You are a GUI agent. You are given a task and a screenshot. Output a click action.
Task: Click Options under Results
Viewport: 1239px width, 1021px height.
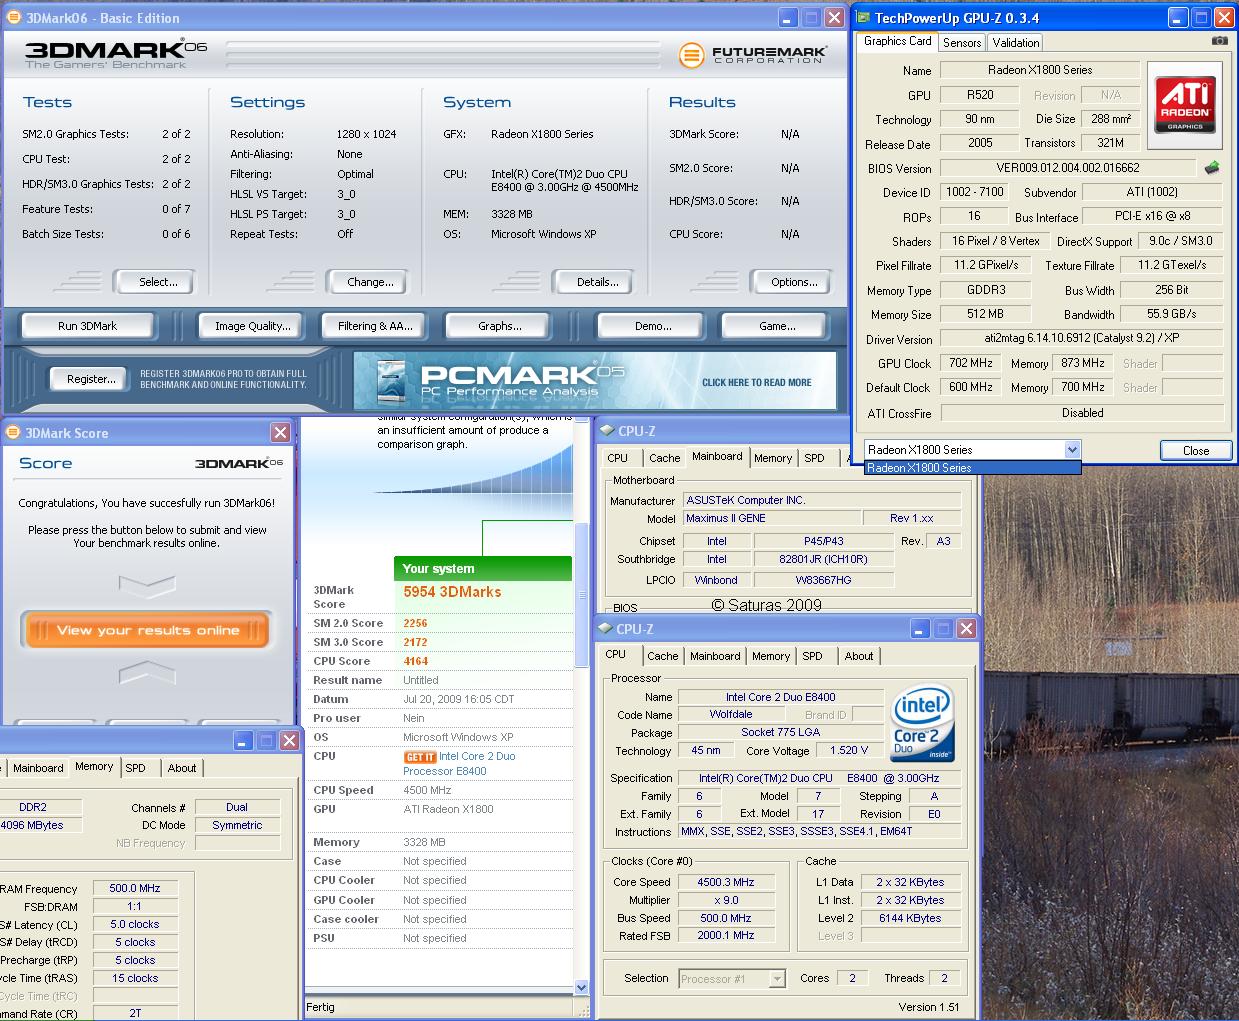coord(794,282)
